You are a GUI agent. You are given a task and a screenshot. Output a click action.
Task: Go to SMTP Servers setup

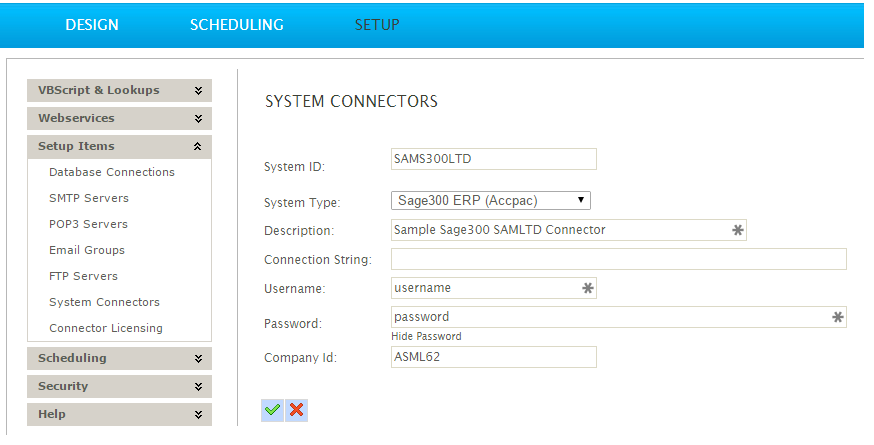tap(89, 198)
